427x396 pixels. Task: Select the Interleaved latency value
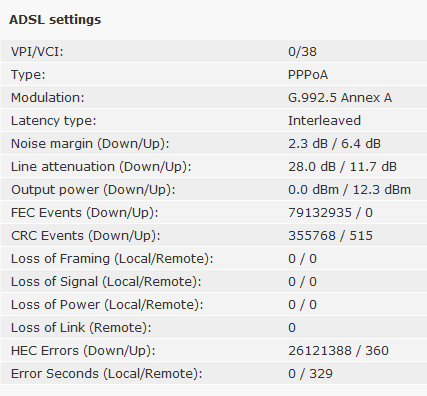point(324,121)
